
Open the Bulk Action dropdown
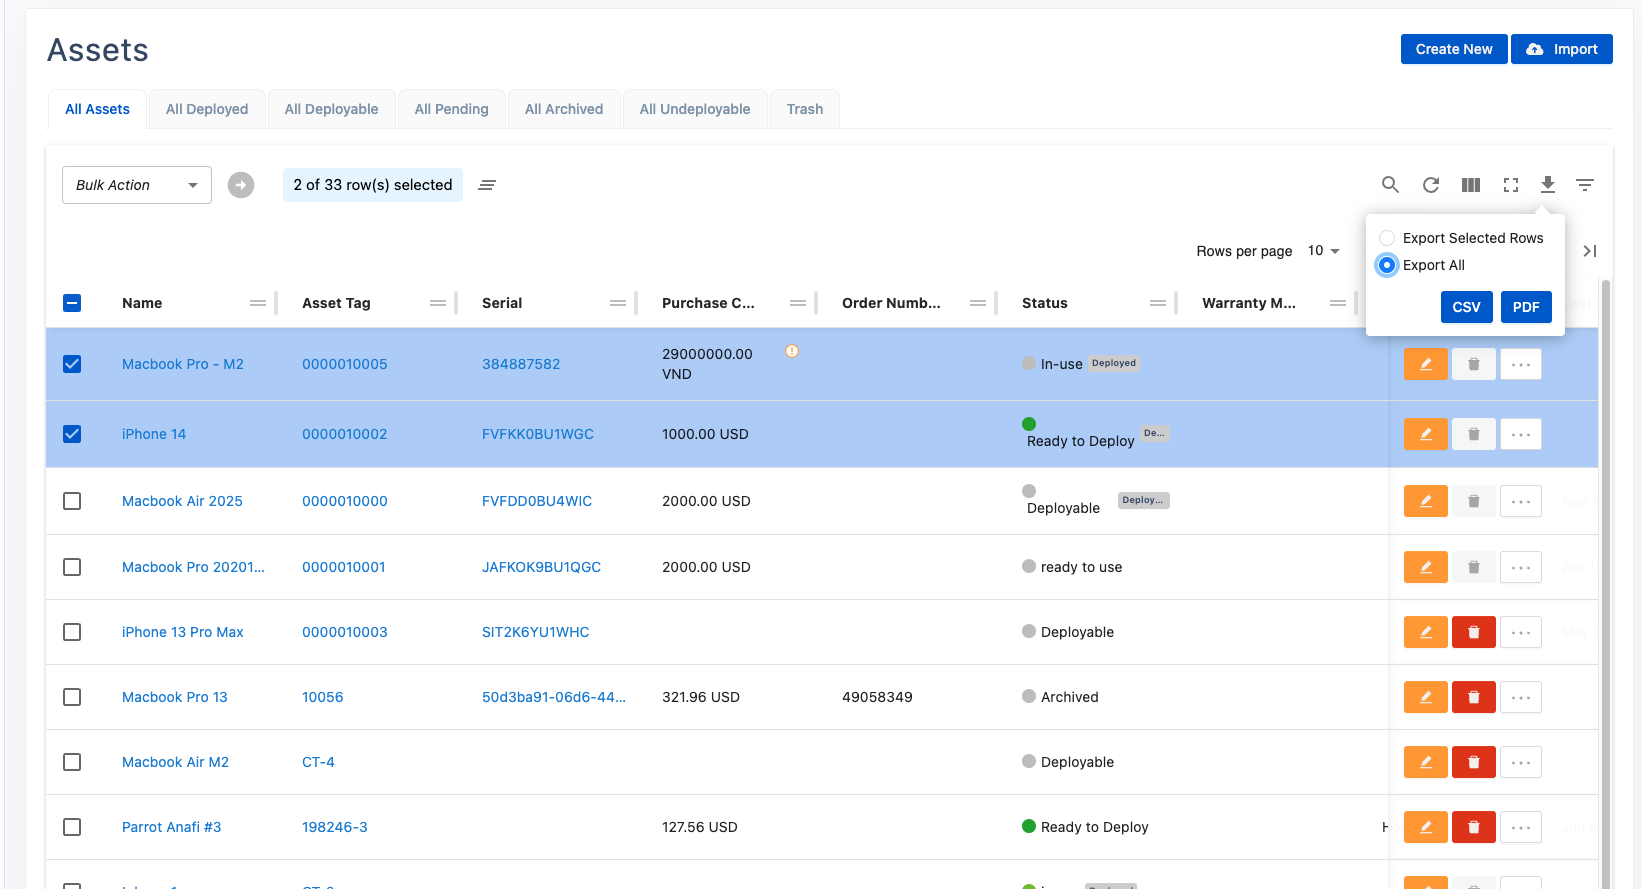(x=137, y=185)
